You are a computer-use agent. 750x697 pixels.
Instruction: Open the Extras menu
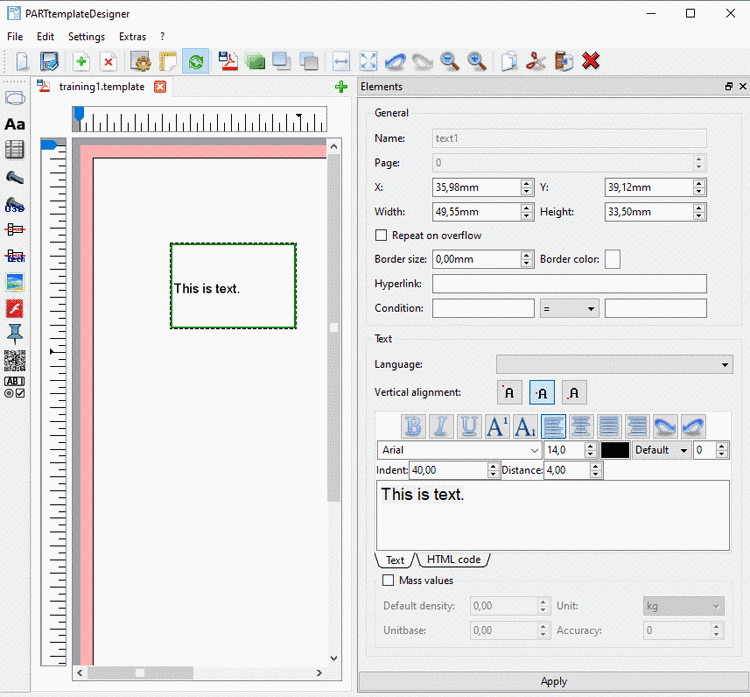[132, 36]
